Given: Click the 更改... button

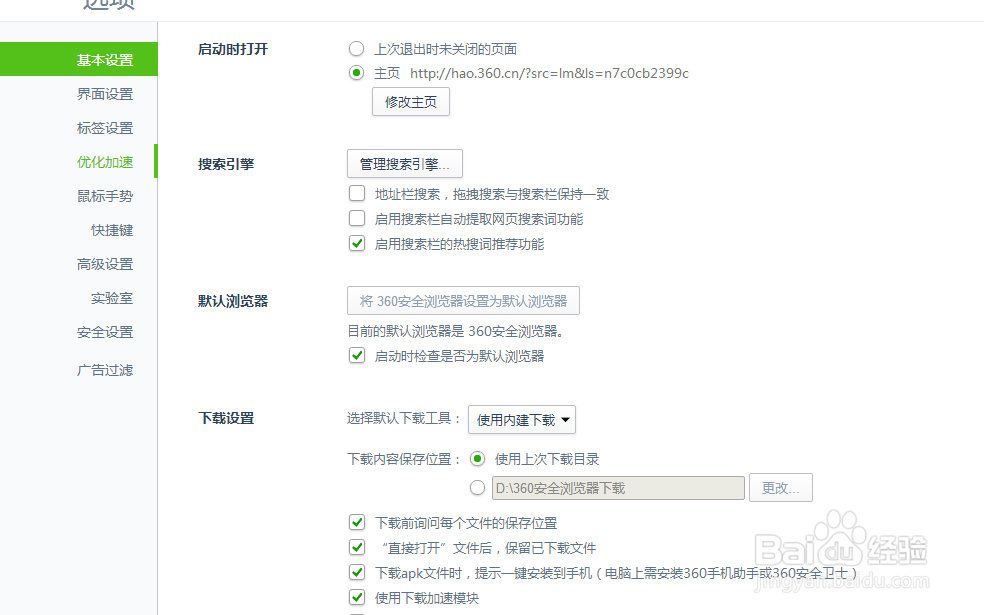Looking at the screenshot, I should [x=781, y=488].
